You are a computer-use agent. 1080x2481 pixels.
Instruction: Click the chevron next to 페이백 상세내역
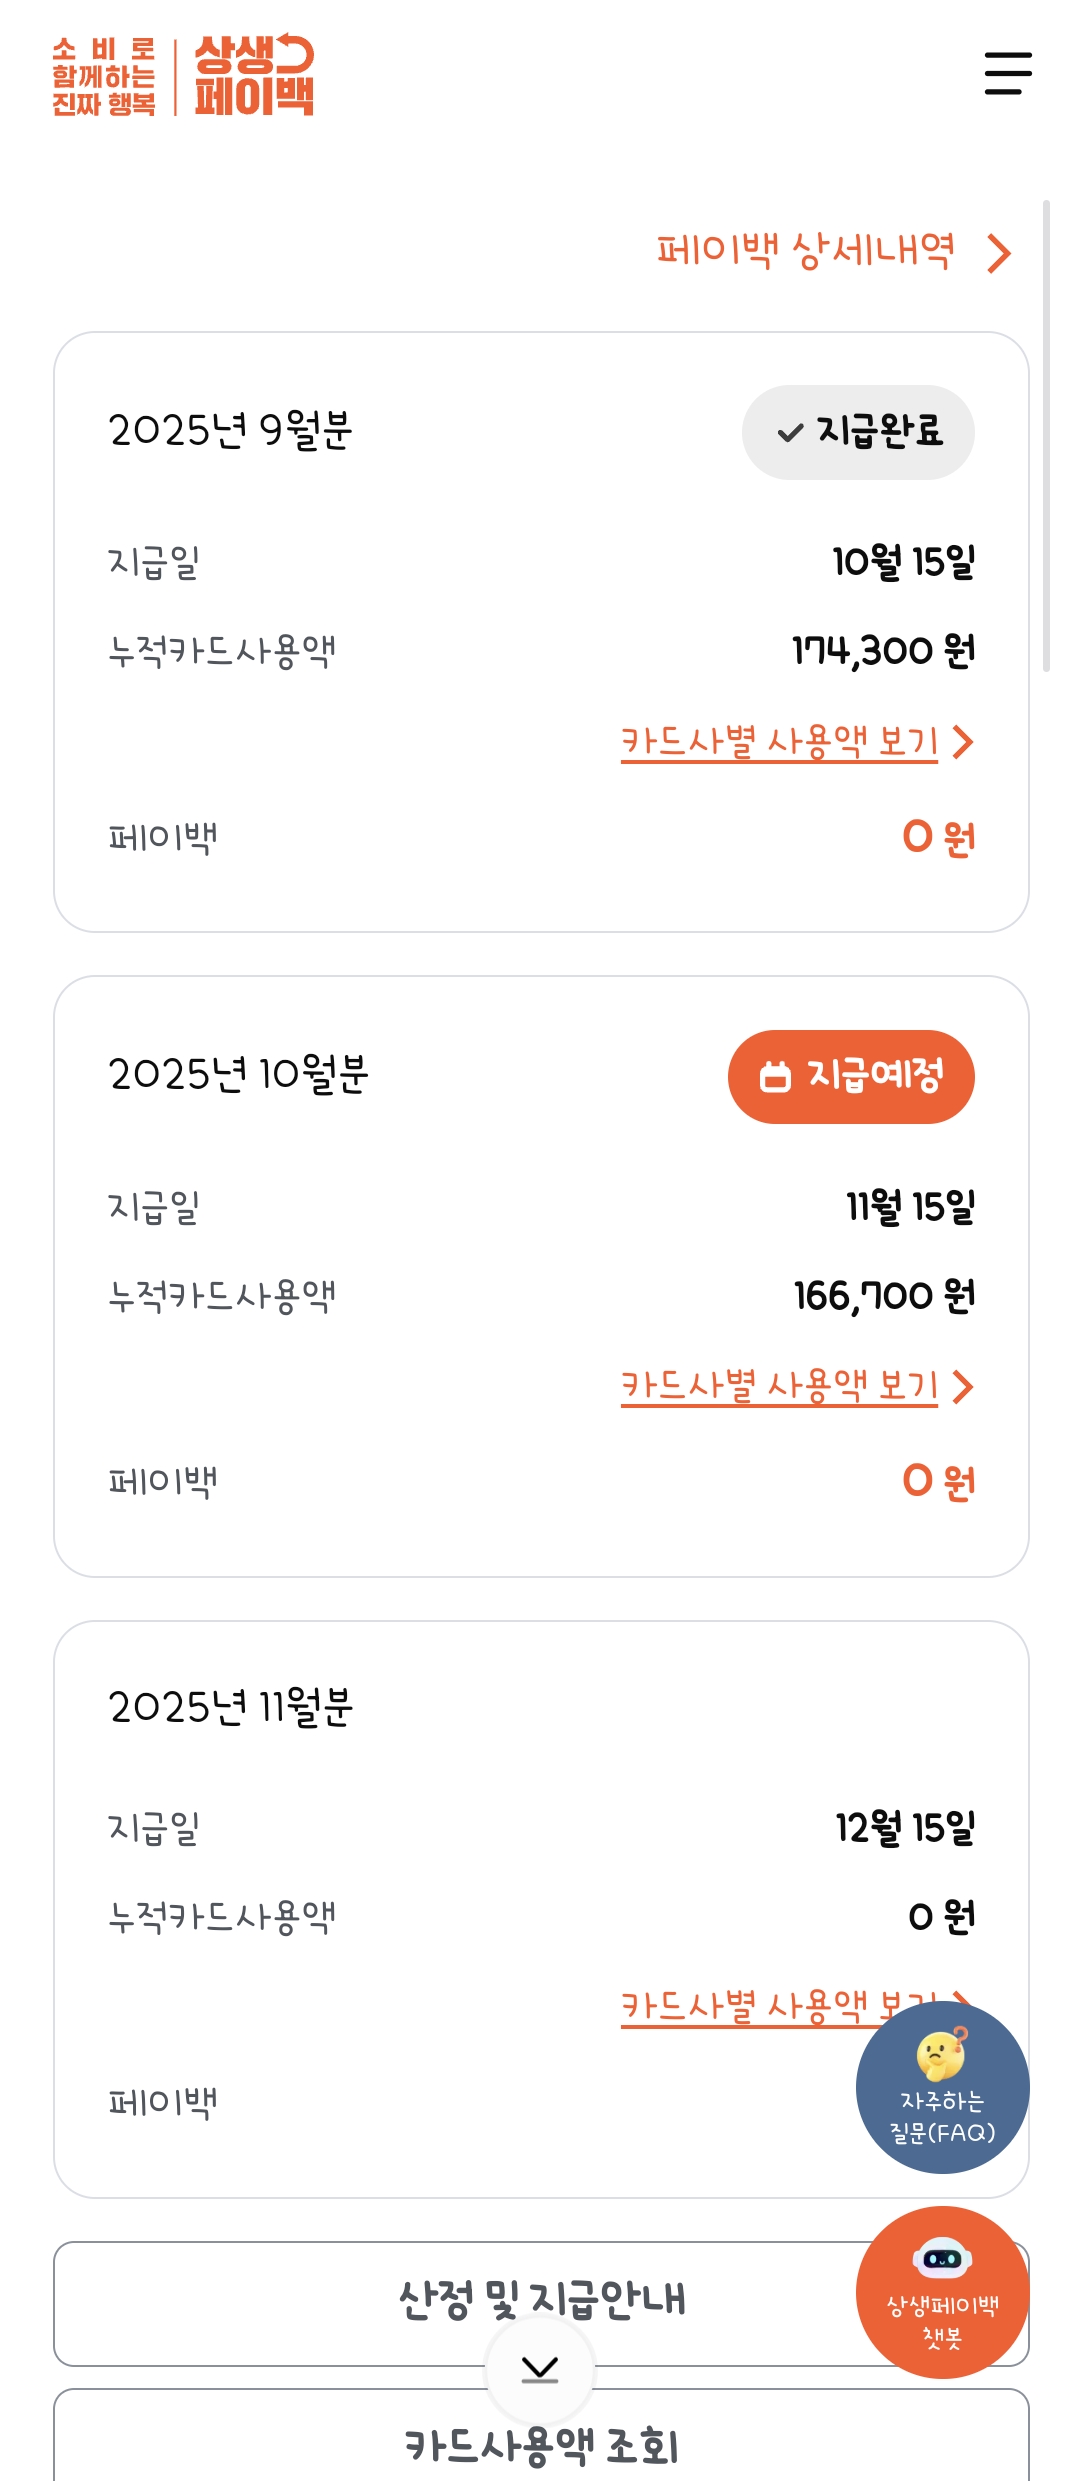click(x=999, y=253)
